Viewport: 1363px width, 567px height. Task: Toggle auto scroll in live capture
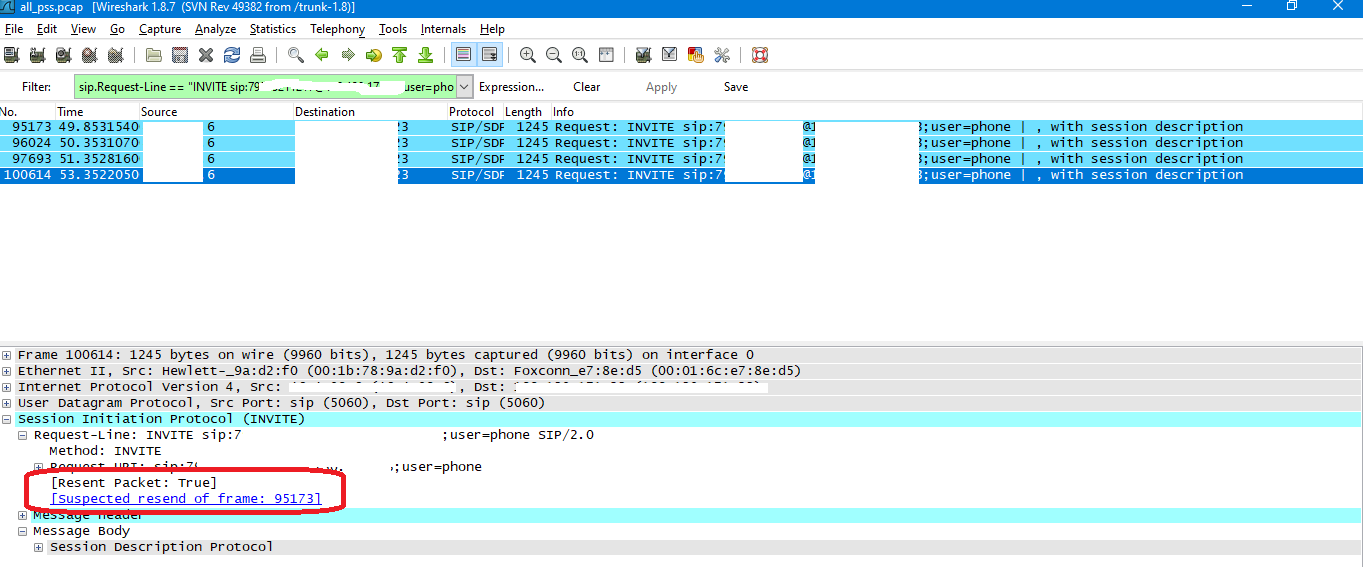pyautogui.click(x=490, y=55)
